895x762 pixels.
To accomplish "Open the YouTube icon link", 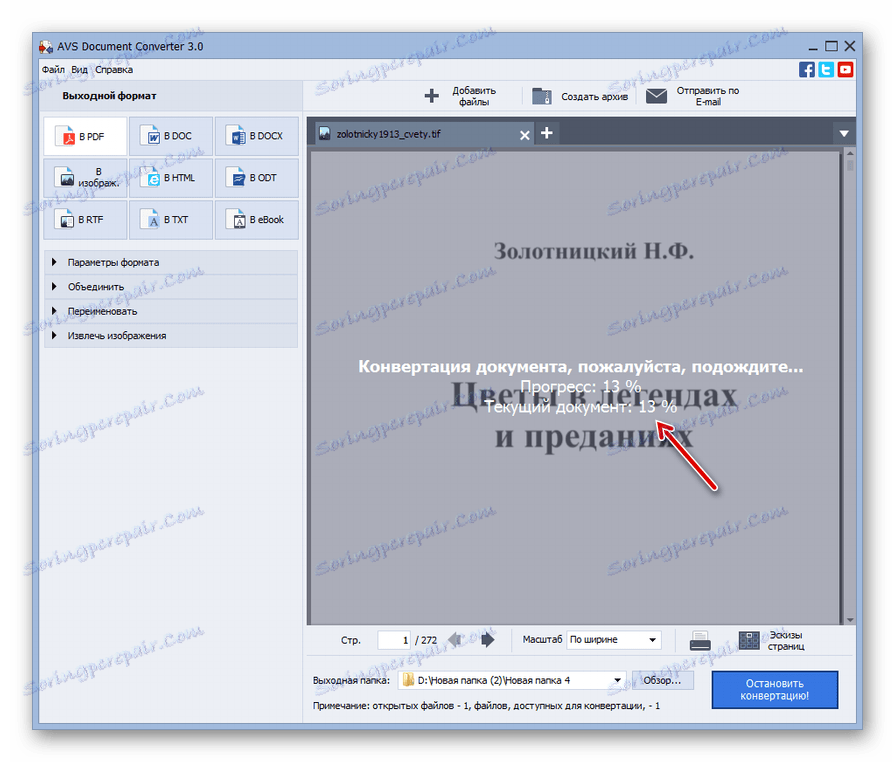I will pos(845,70).
